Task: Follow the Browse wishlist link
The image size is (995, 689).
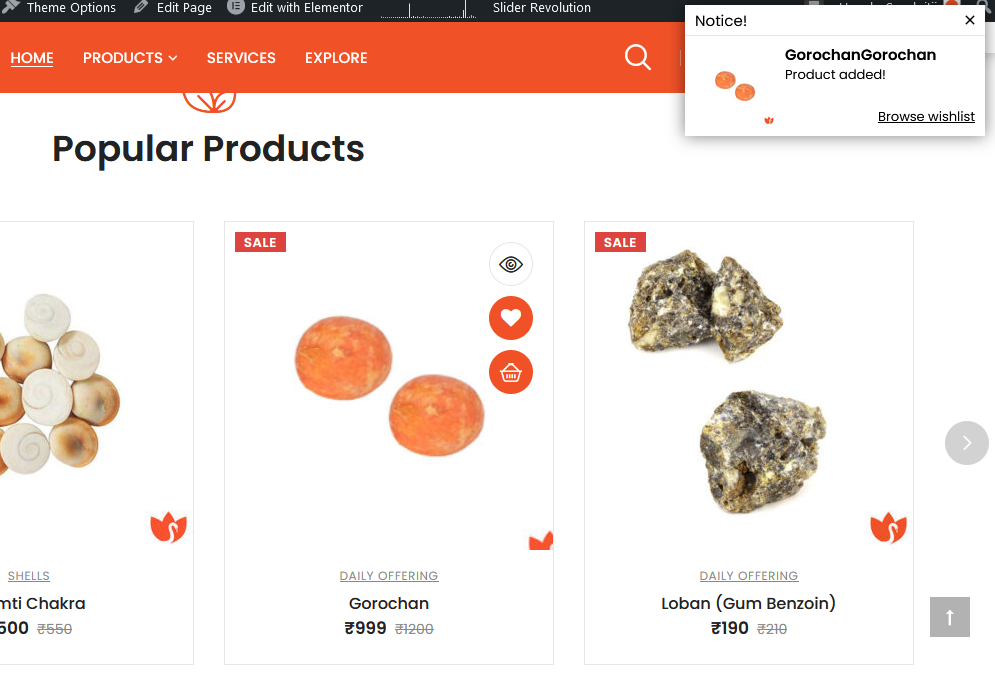Action: click(926, 117)
